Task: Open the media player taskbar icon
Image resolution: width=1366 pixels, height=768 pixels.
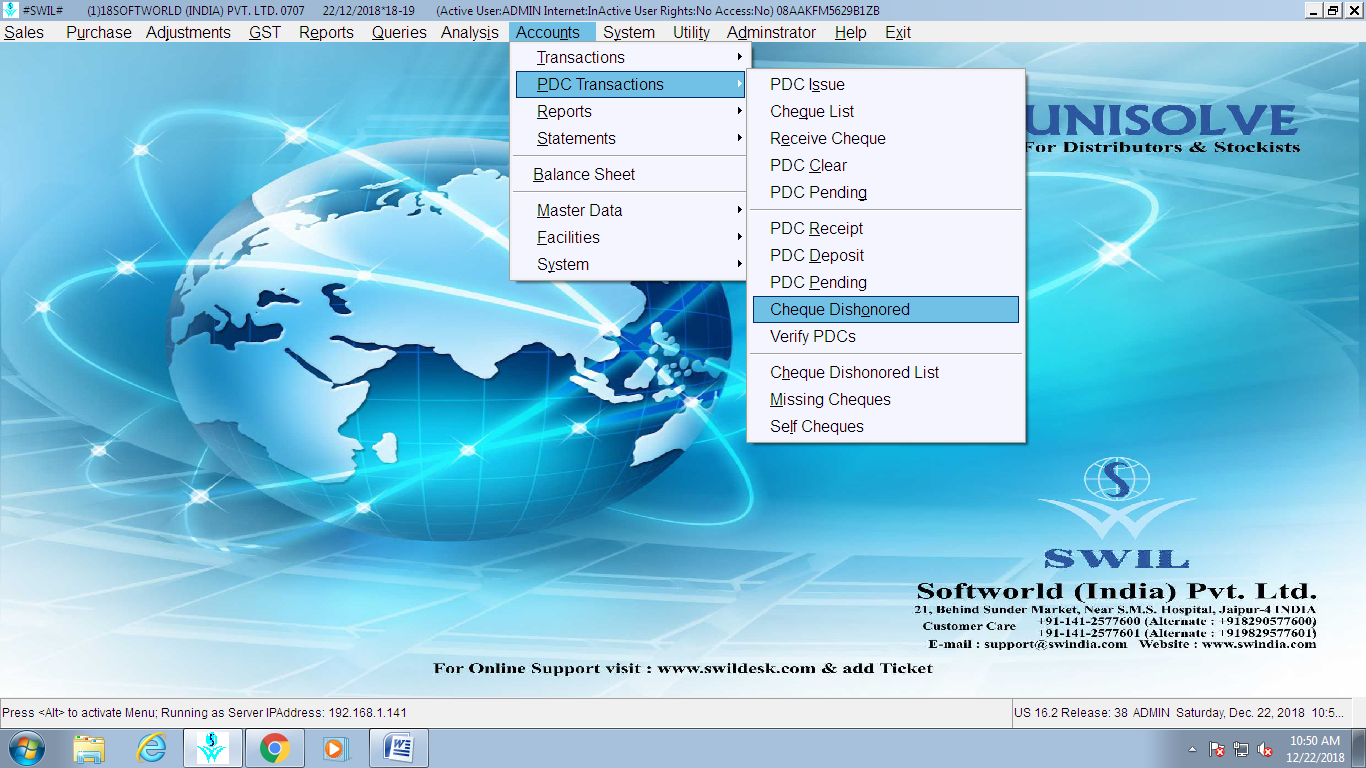Action: coord(336,748)
